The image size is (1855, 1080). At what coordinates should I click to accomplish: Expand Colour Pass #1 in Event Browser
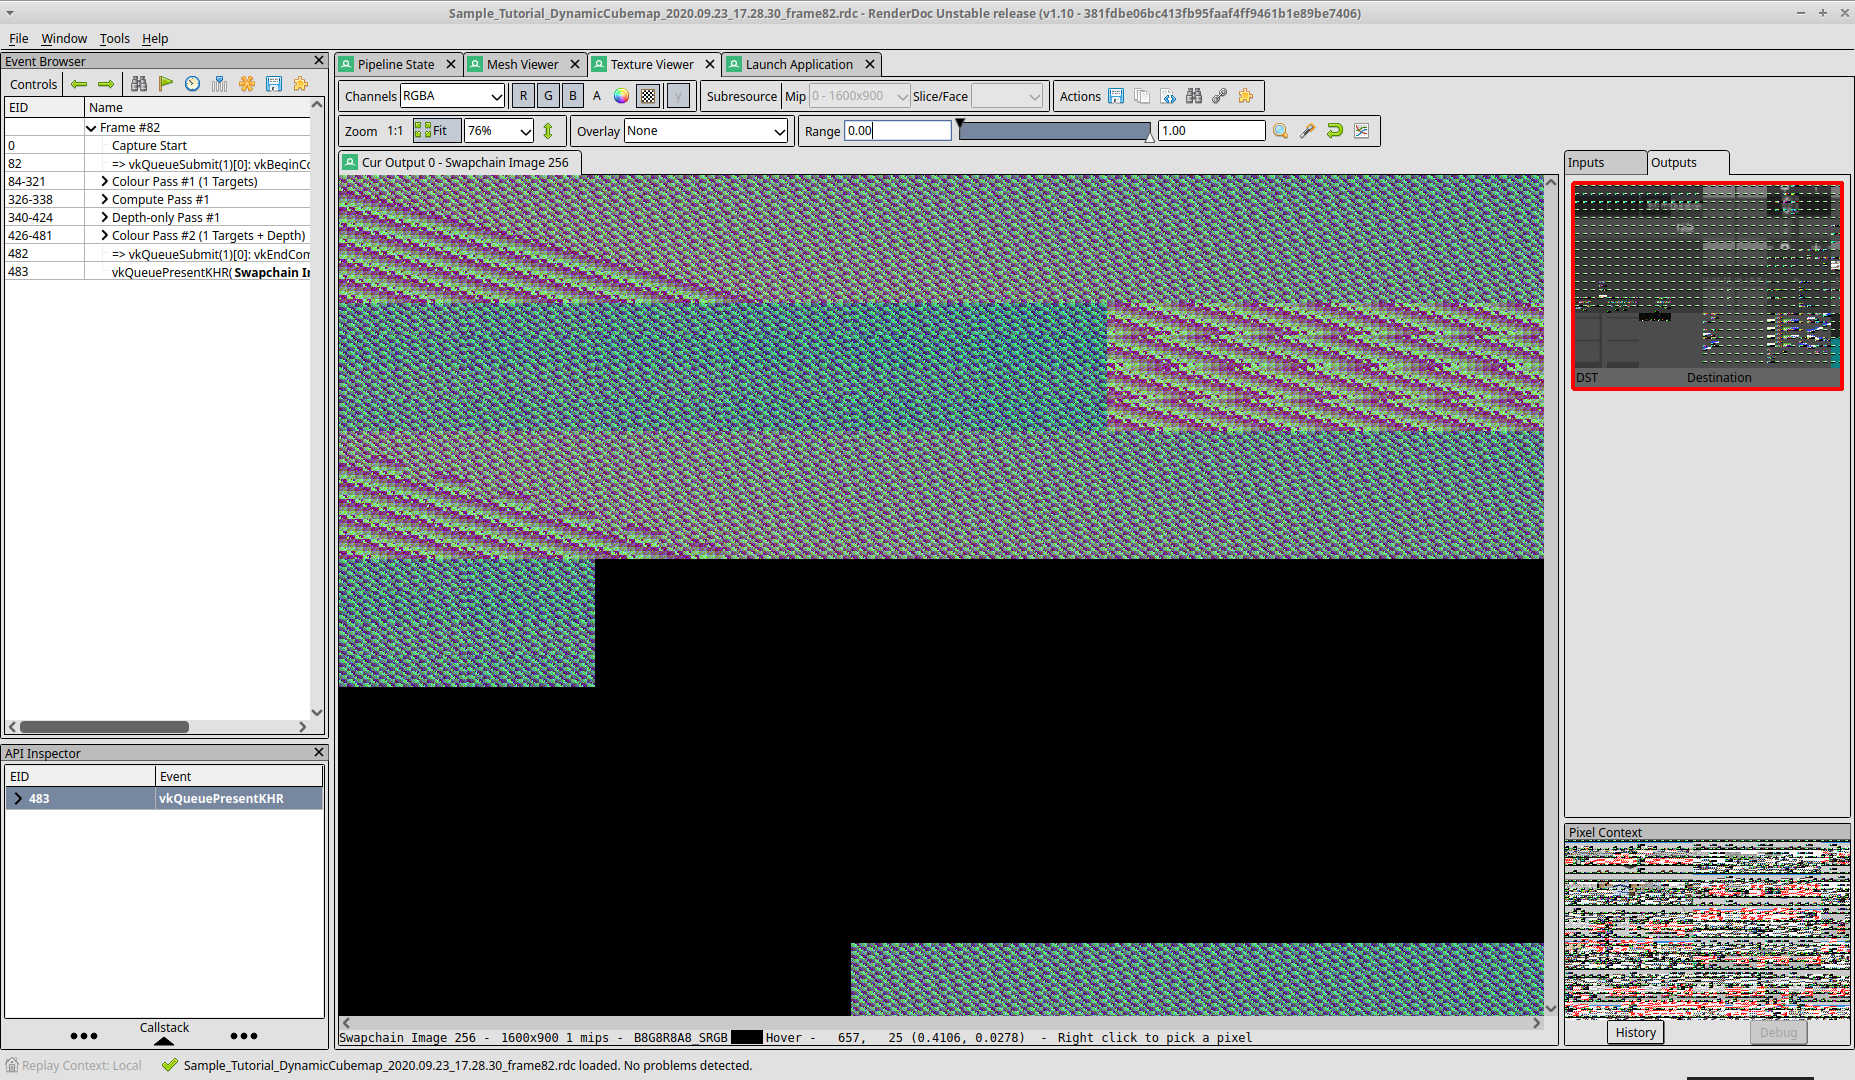(104, 181)
